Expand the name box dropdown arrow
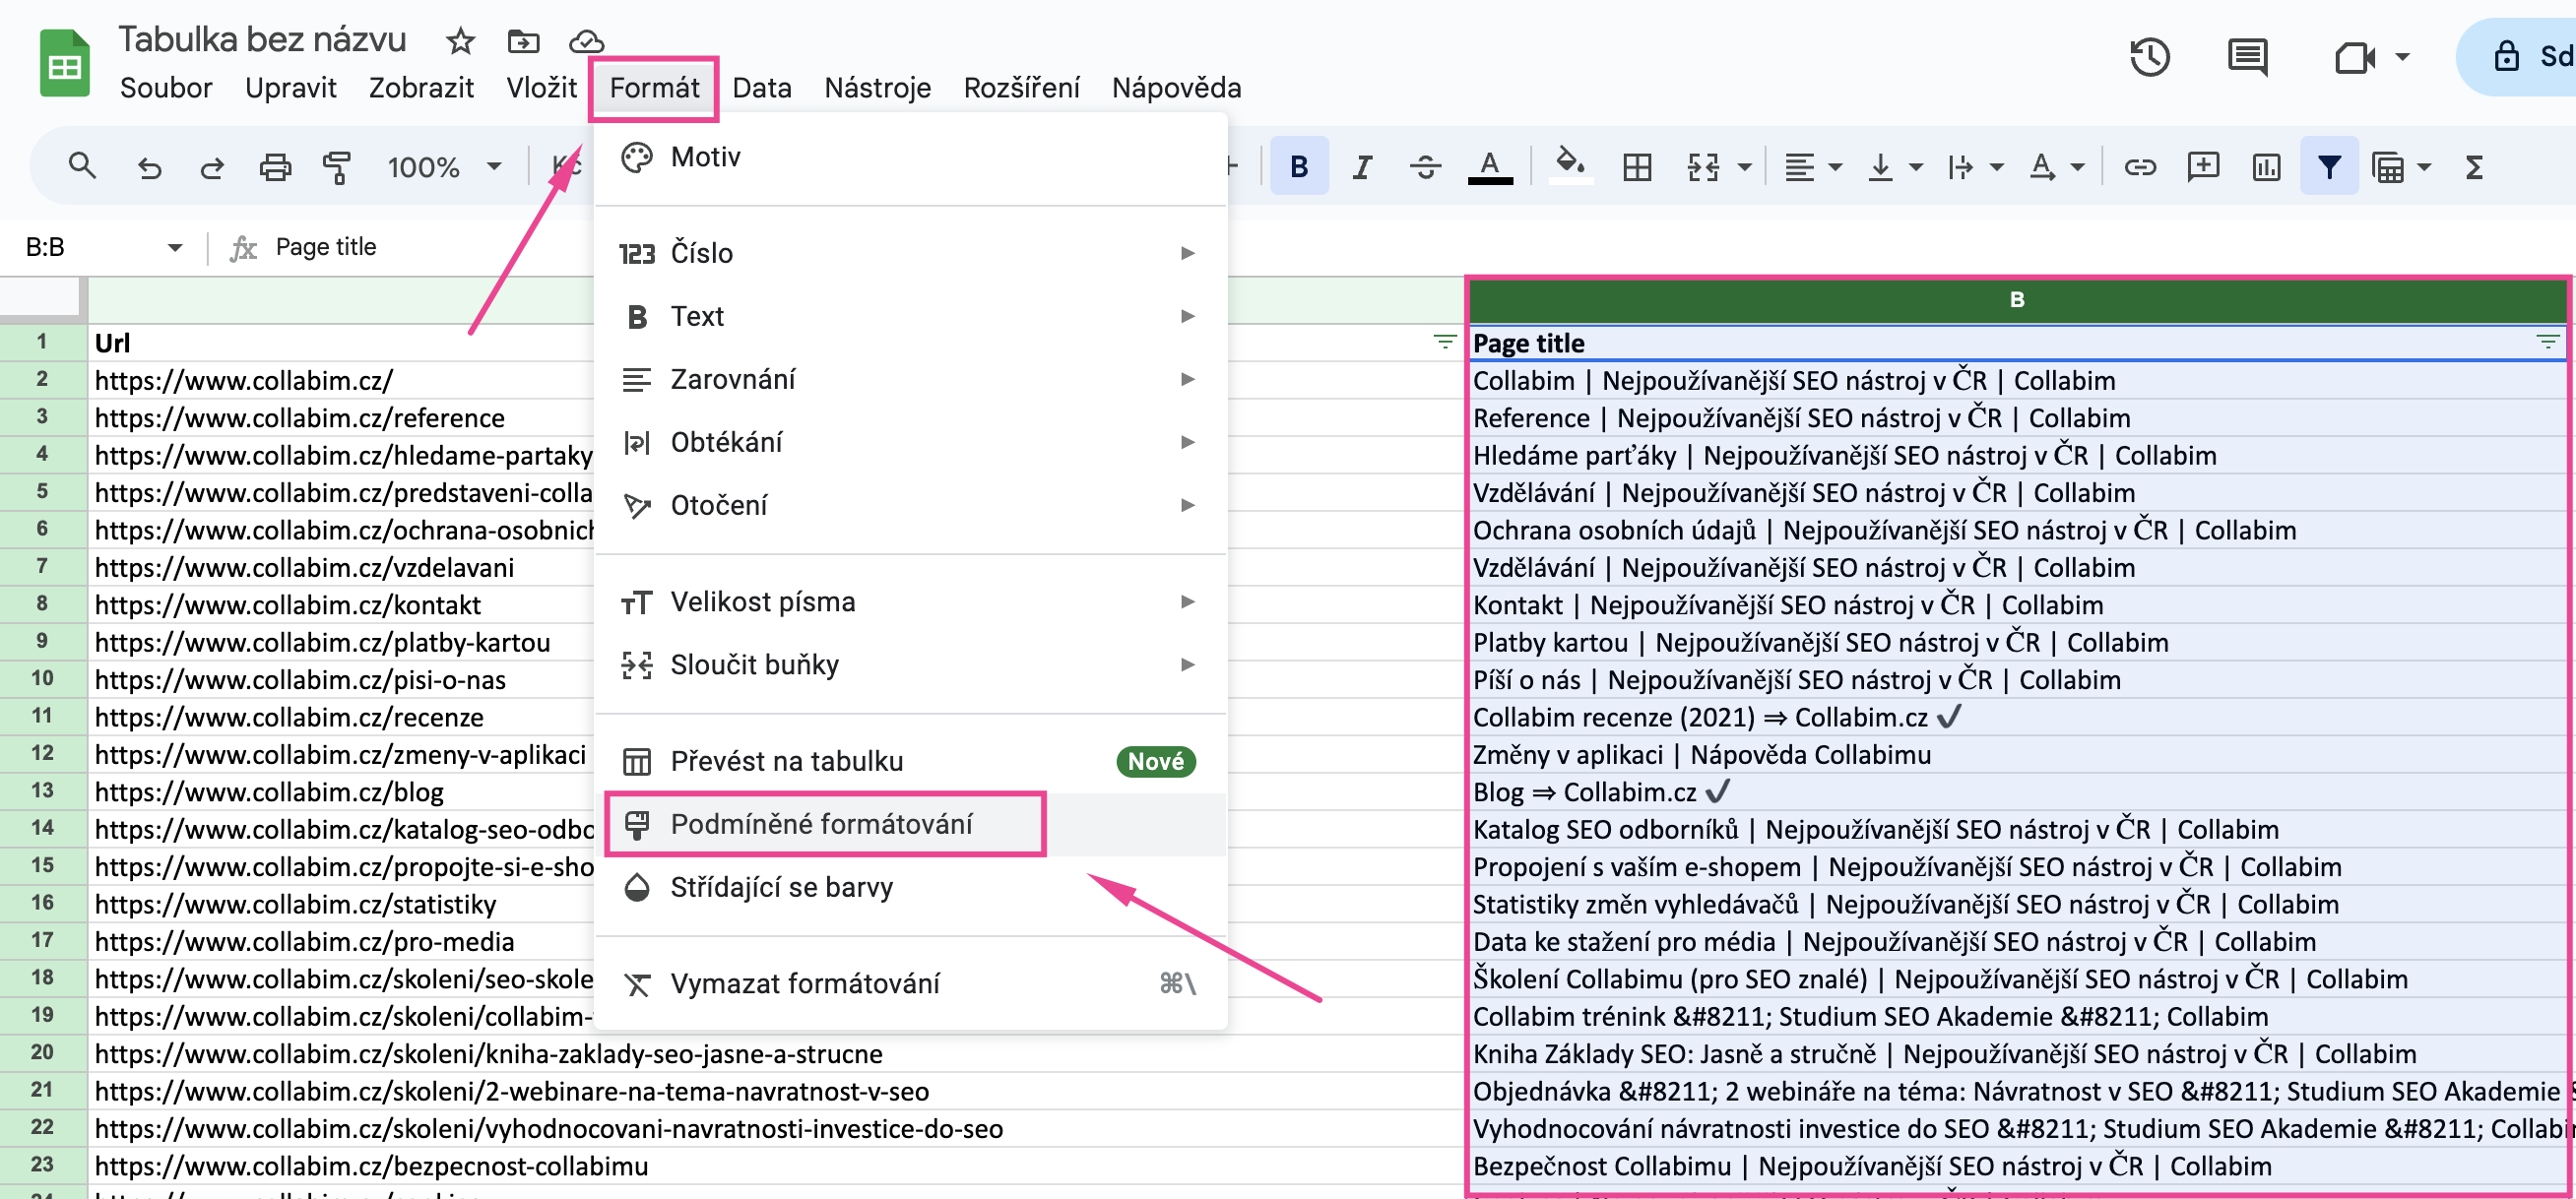This screenshot has width=2576, height=1199. point(175,247)
